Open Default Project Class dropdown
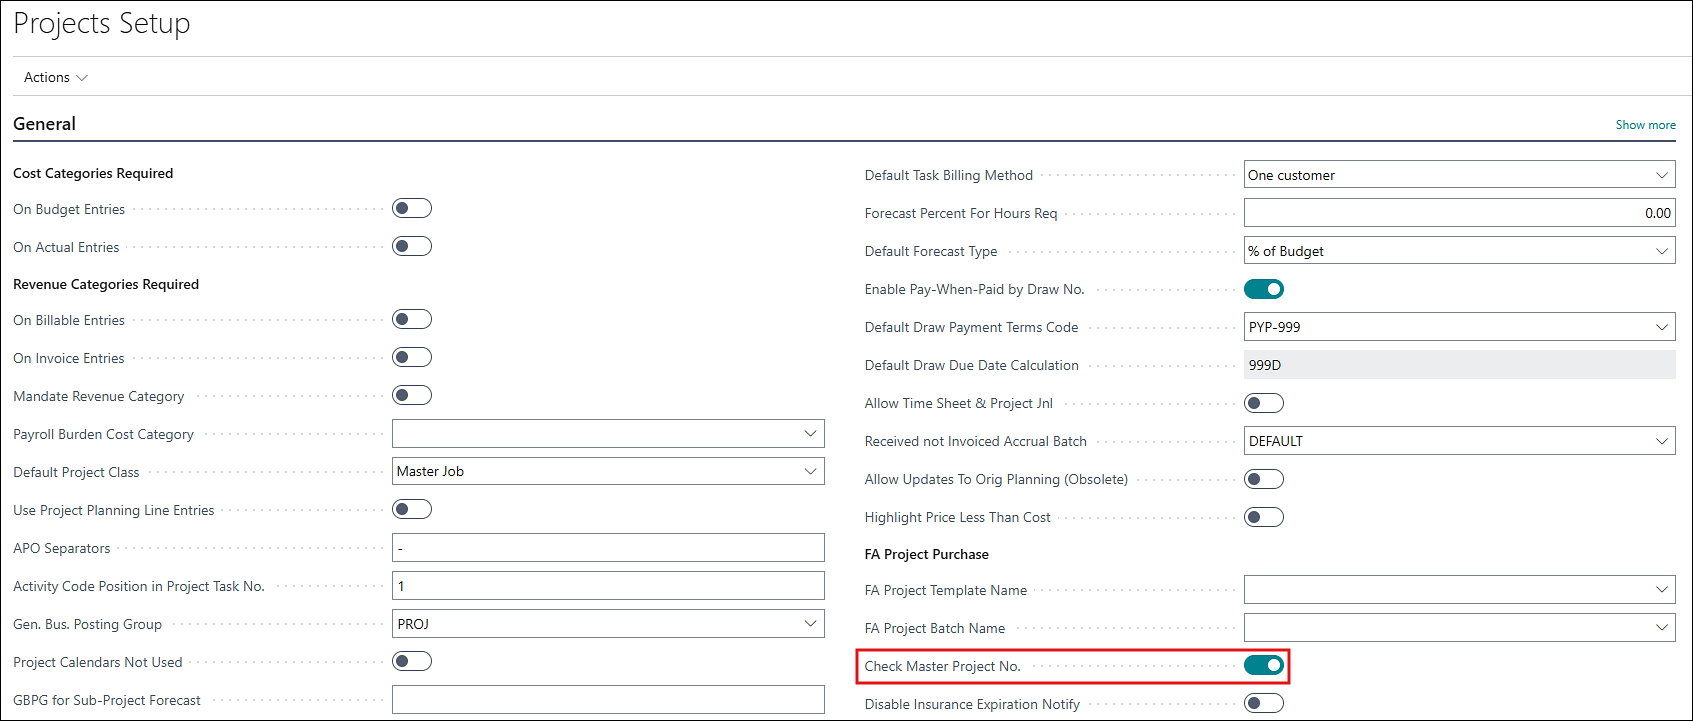 810,471
